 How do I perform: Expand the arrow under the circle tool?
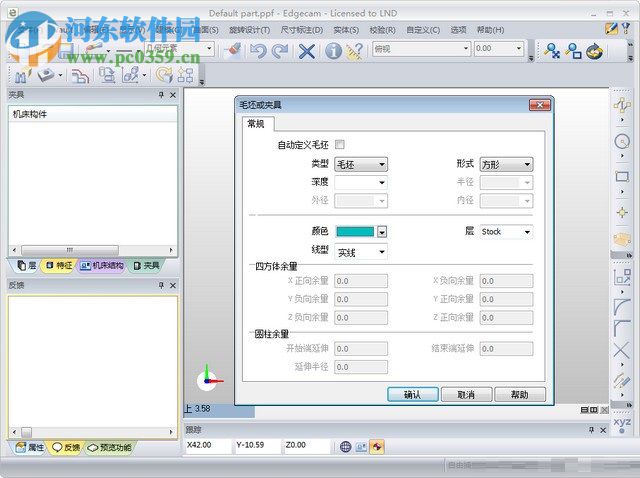[x=622, y=156]
